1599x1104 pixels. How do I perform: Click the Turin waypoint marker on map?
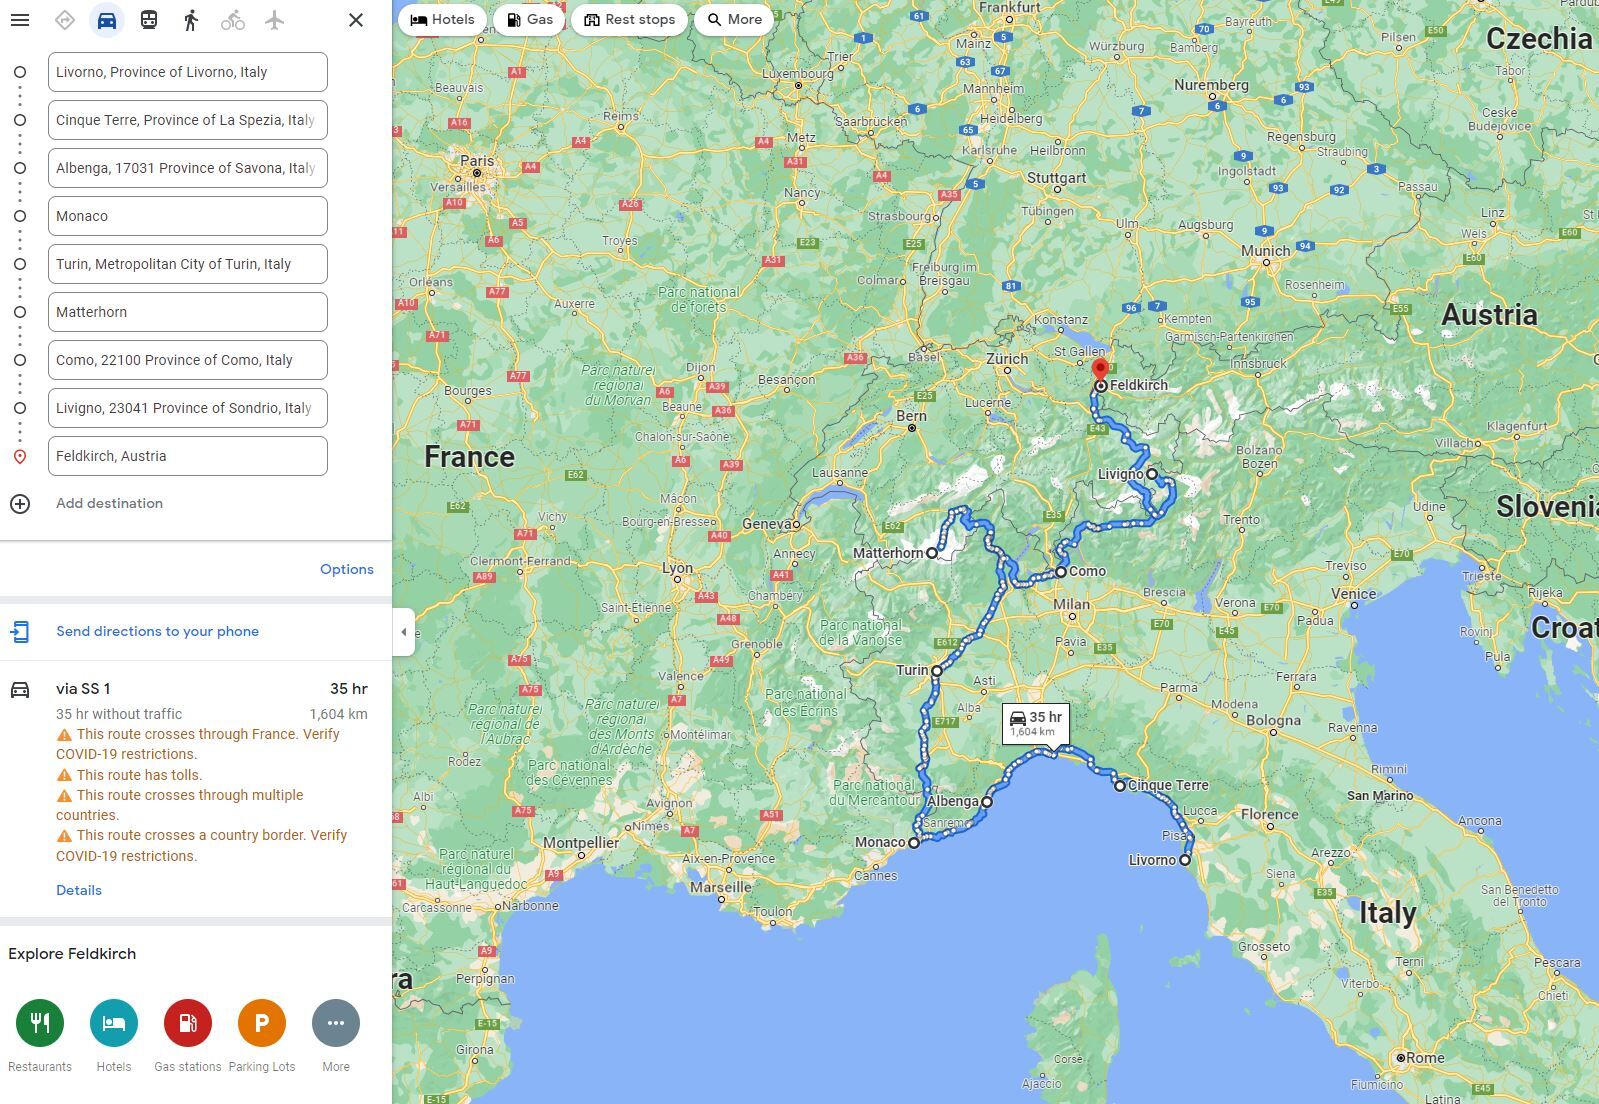(936, 671)
